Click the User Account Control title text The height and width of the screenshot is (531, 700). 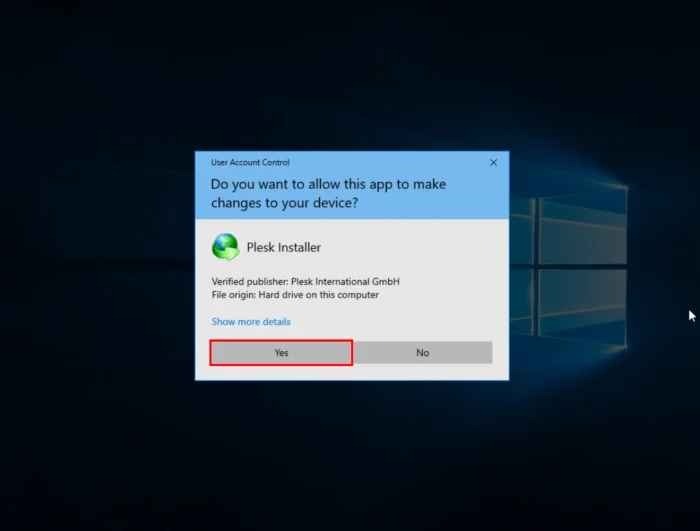click(250, 163)
